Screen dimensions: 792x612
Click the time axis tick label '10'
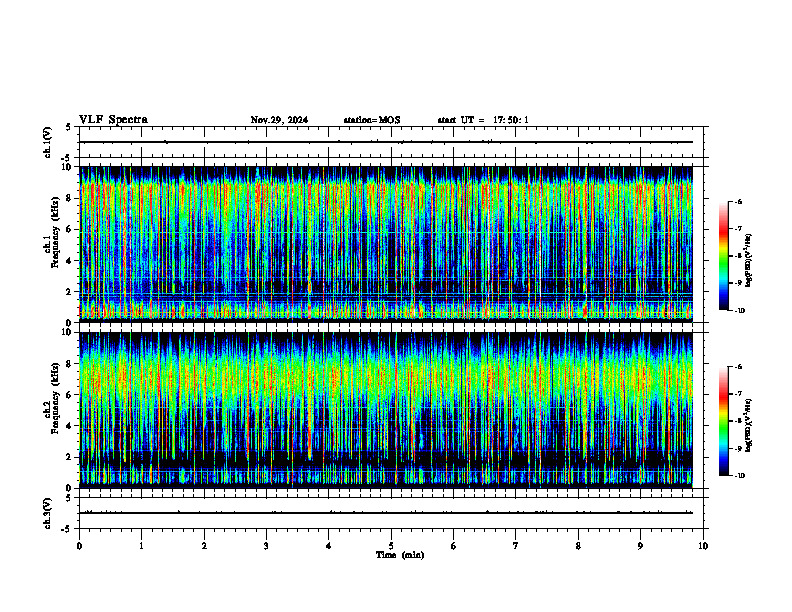point(703,546)
